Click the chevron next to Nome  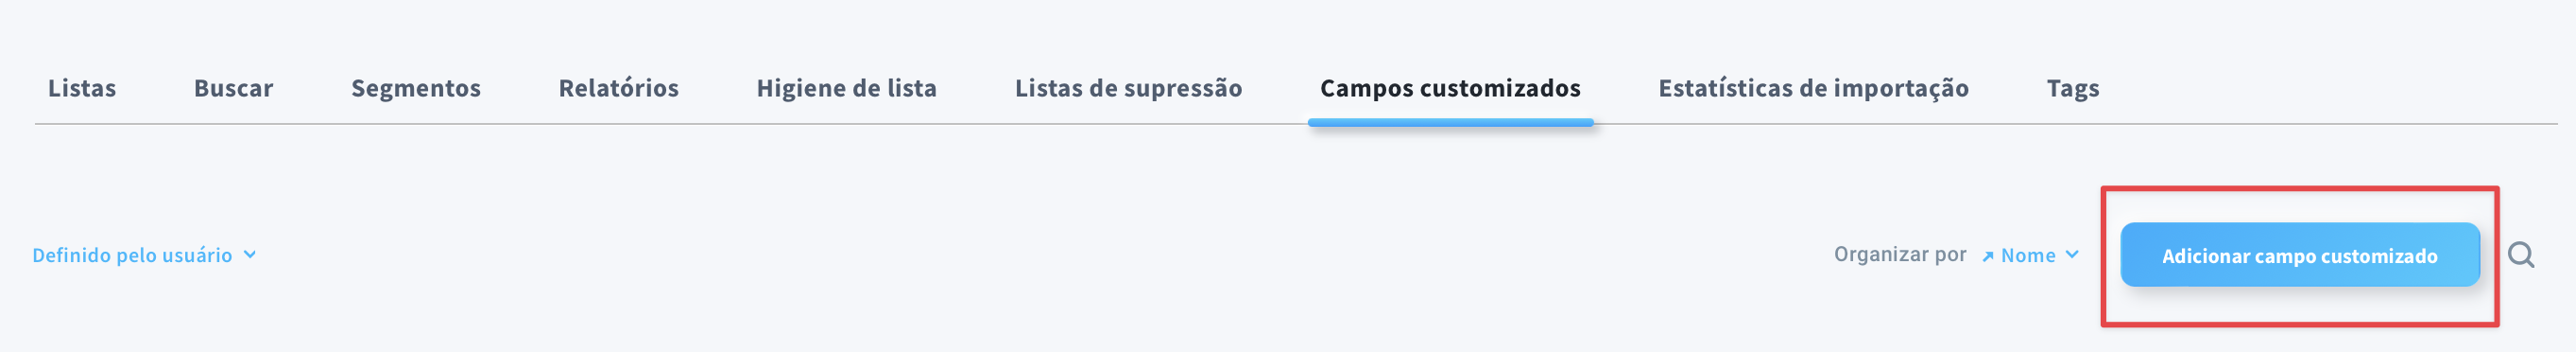pyautogui.click(x=2072, y=254)
